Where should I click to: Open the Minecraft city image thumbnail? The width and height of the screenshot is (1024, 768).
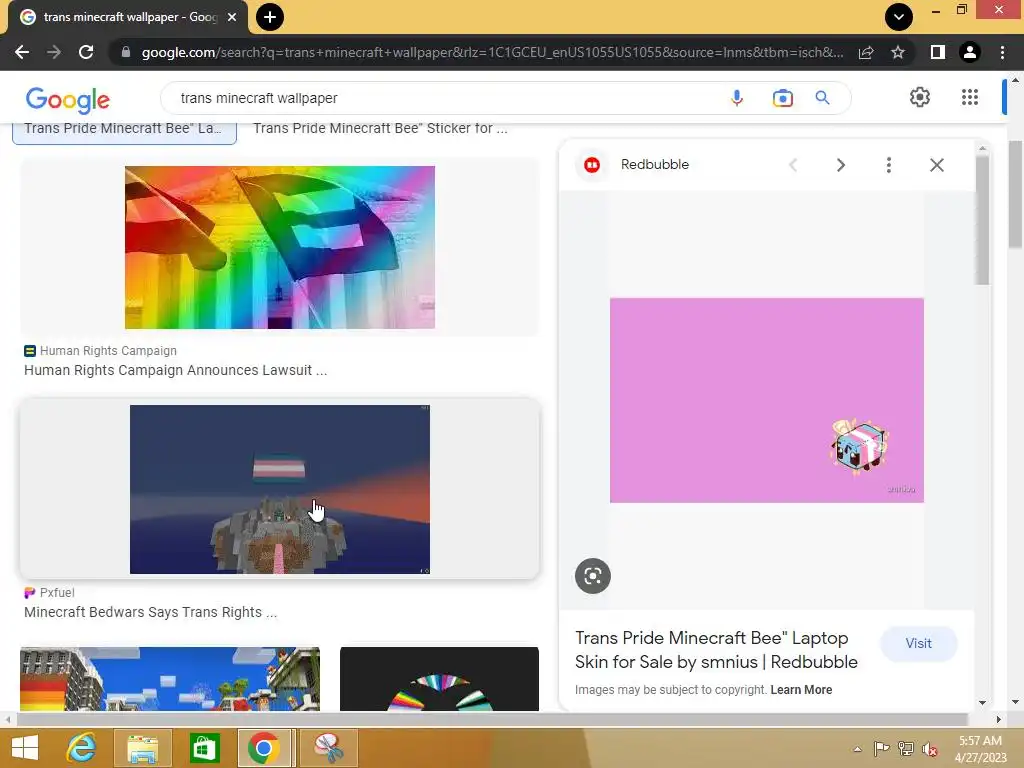click(x=170, y=679)
